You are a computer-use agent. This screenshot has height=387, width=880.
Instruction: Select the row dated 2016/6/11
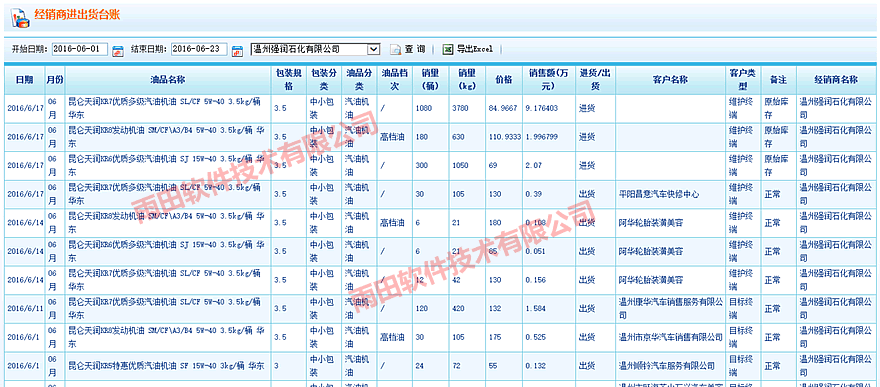[x=440, y=308]
